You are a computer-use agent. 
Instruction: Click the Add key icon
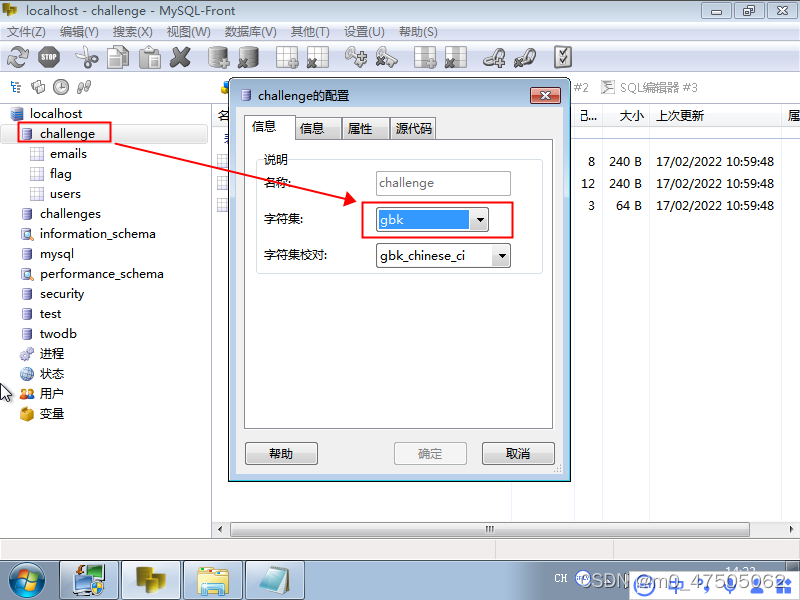click(x=356, y=57)
